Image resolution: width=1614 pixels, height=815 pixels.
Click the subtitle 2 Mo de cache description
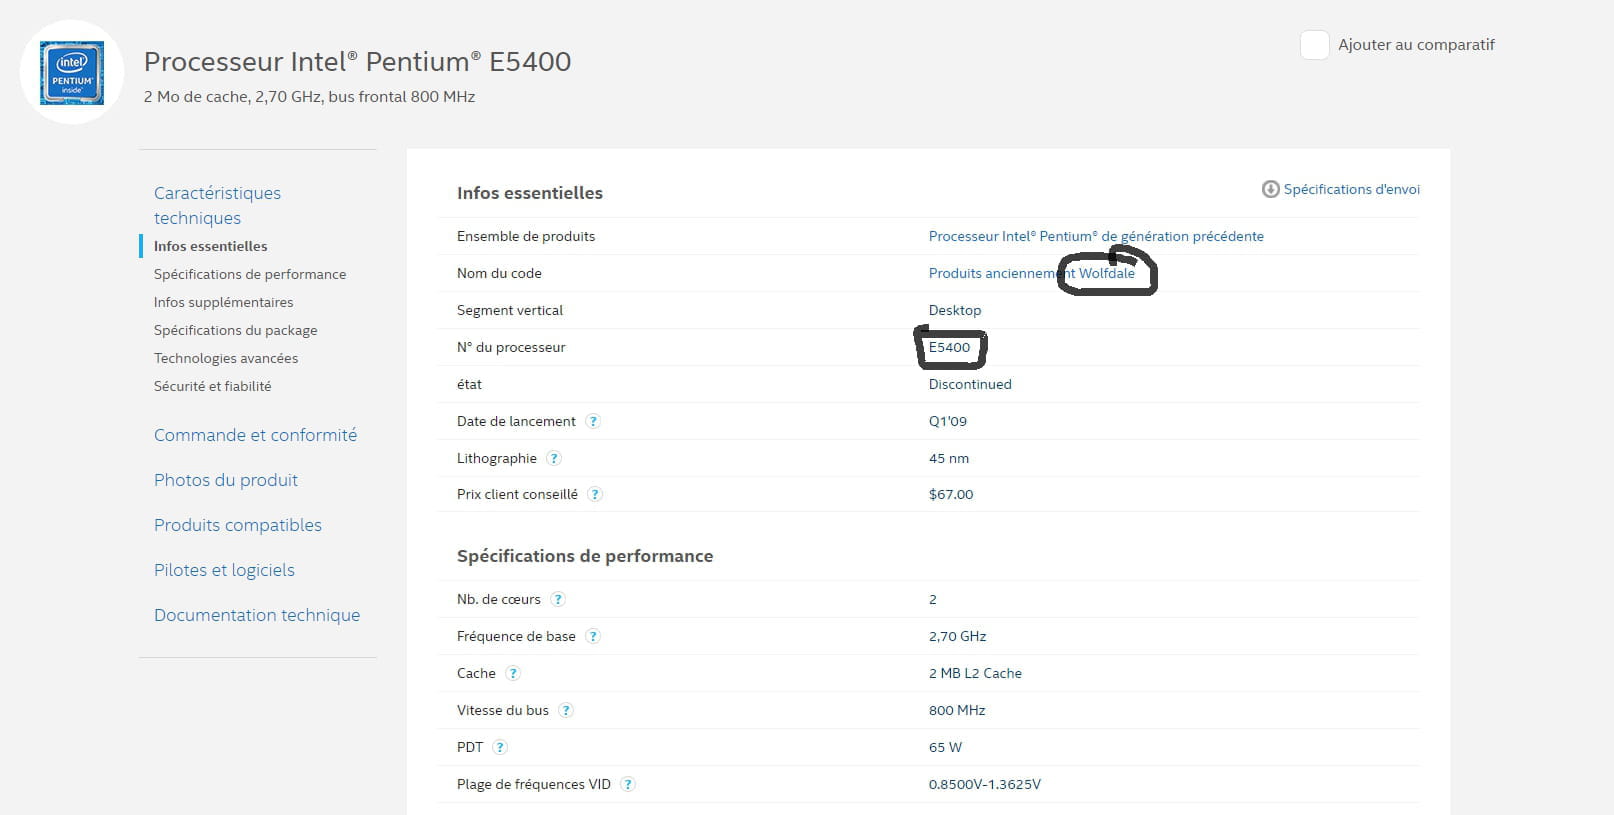[x=309, y=97]
